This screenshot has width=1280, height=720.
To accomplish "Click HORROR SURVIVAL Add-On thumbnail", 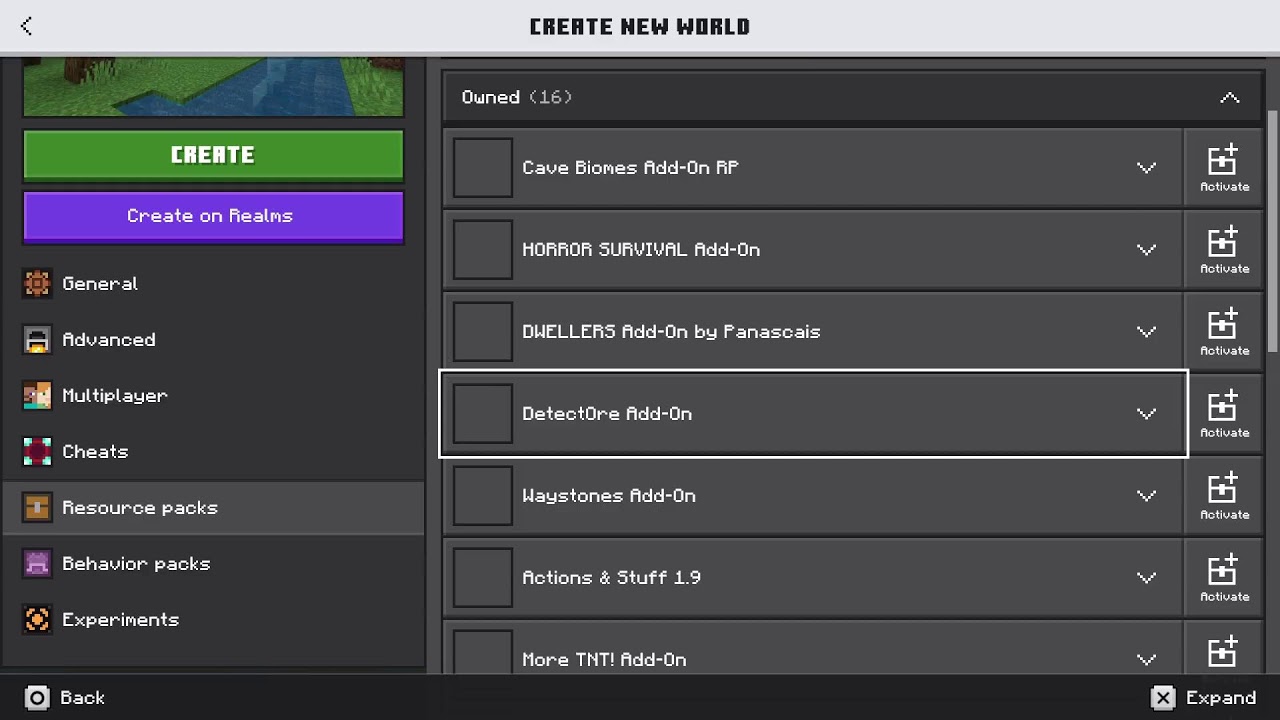I will click(483, 250).
